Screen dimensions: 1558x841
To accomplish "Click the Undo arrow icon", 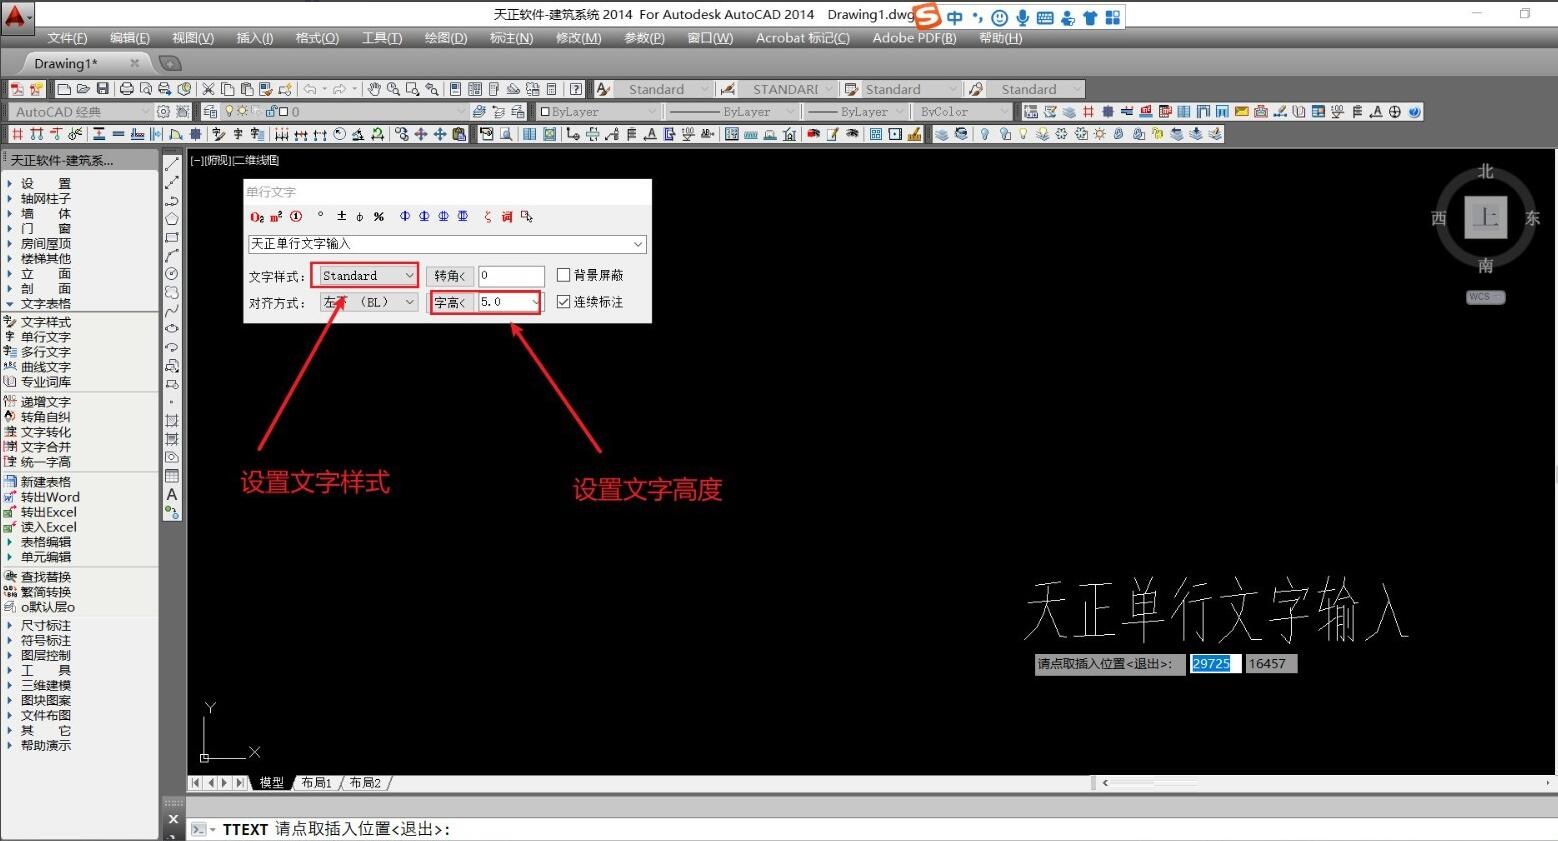I will pos(310,89).
